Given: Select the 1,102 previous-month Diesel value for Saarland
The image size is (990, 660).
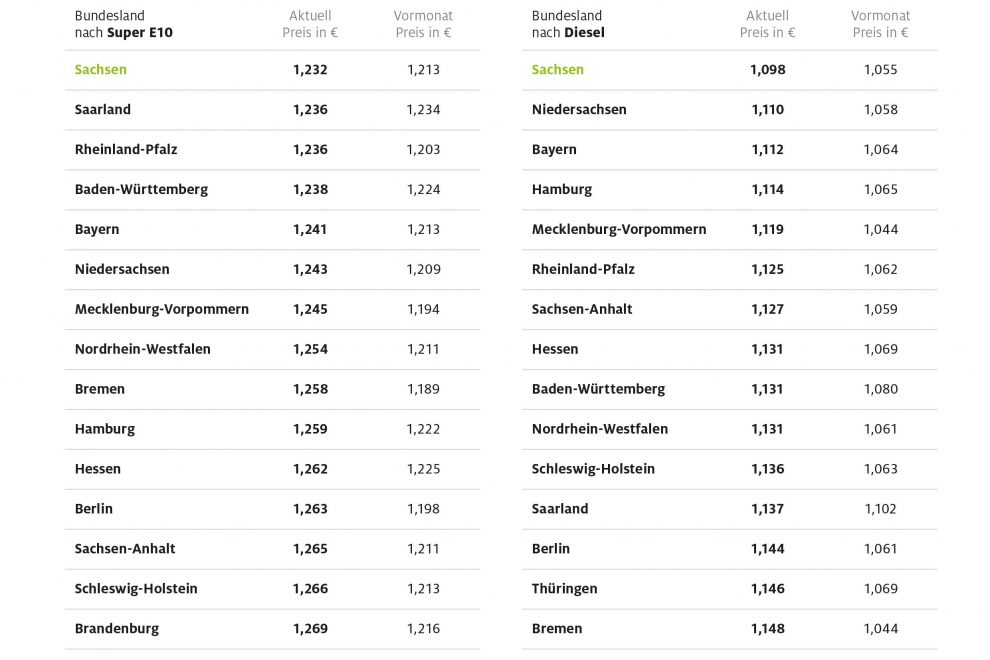Looking at the screenshot, I should [x=881, y=509].
